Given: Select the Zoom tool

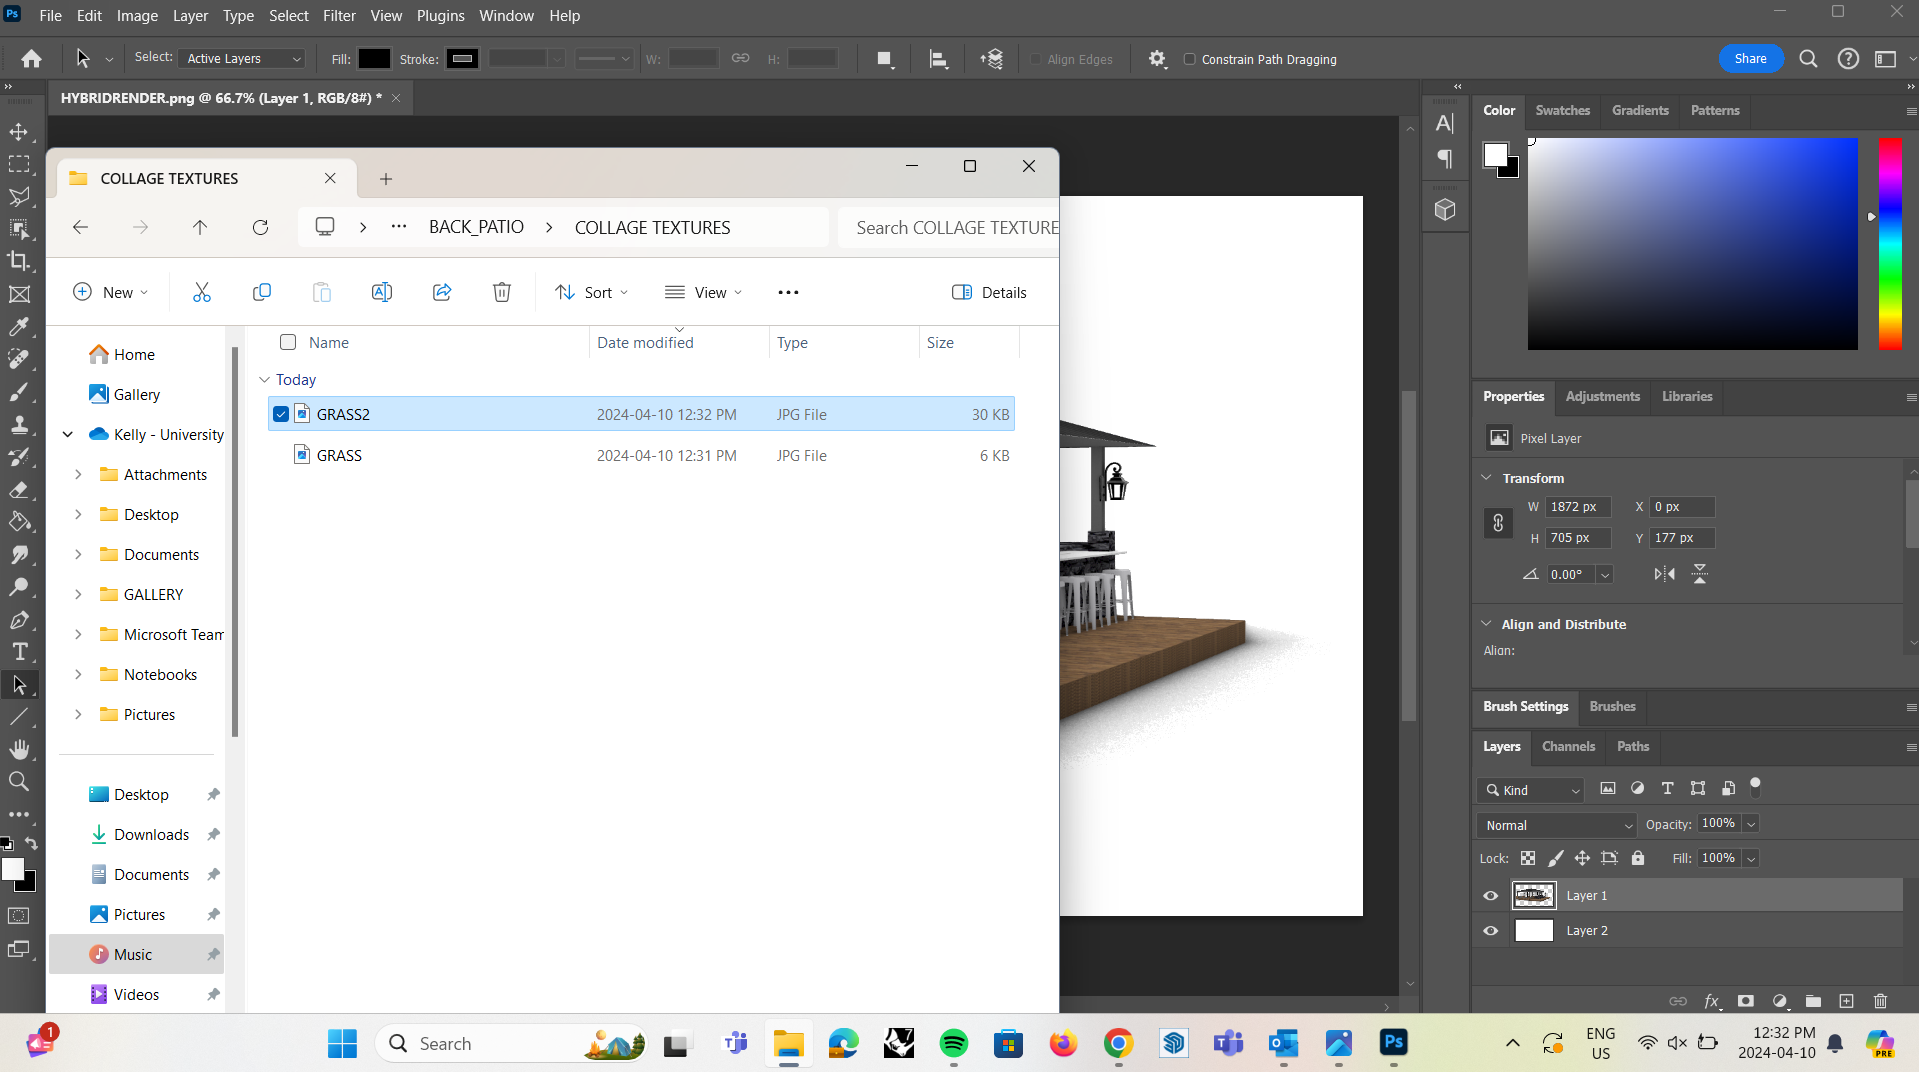Looking at the screenshot, I should pyautogui.click(x=20, y=781).
